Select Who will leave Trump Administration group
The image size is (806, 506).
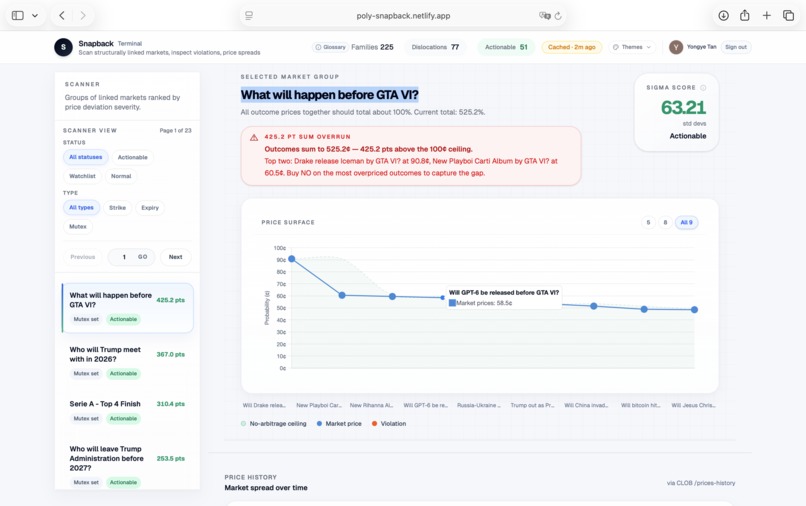(127, 465)
